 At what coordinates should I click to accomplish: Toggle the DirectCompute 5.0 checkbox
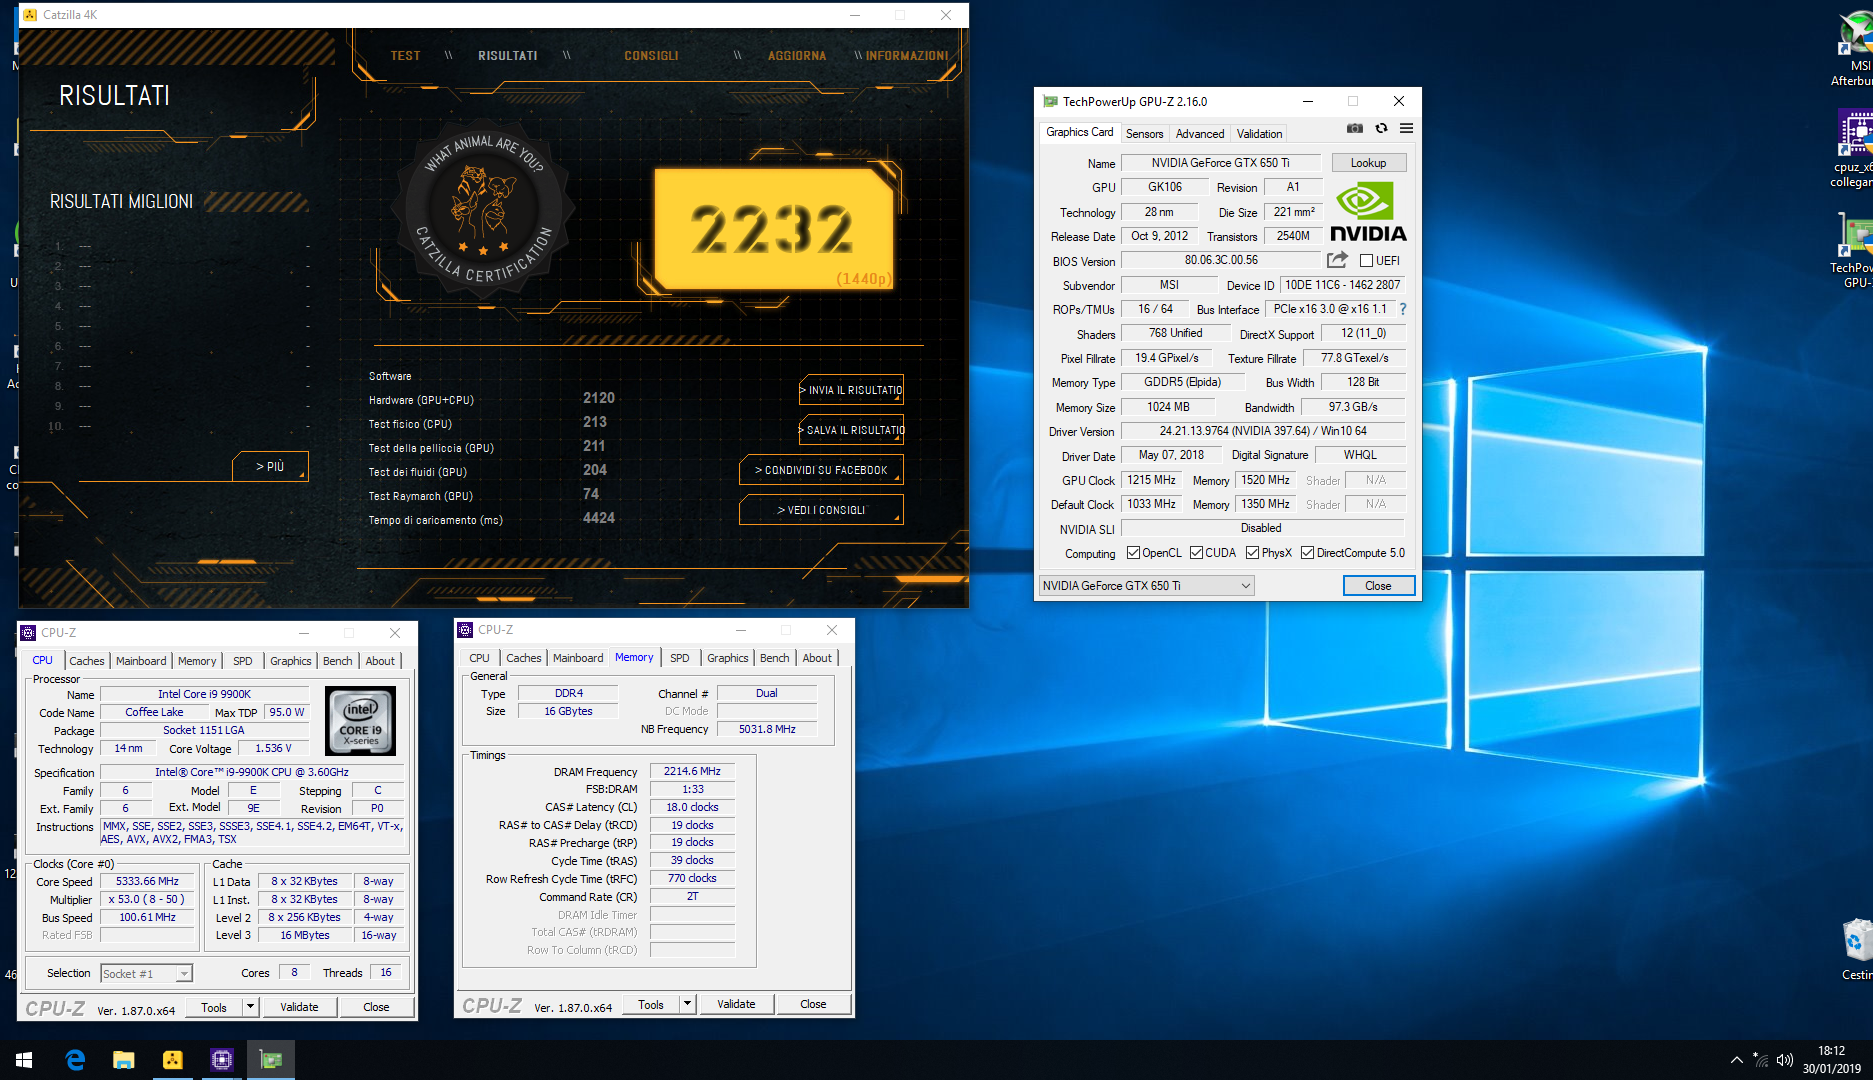[x=1307, y=553]
